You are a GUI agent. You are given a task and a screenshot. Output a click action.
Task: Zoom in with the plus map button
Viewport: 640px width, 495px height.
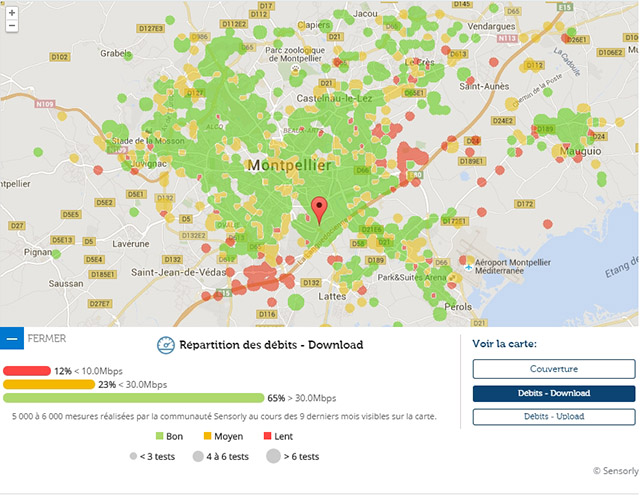click(x=12, y=13)
